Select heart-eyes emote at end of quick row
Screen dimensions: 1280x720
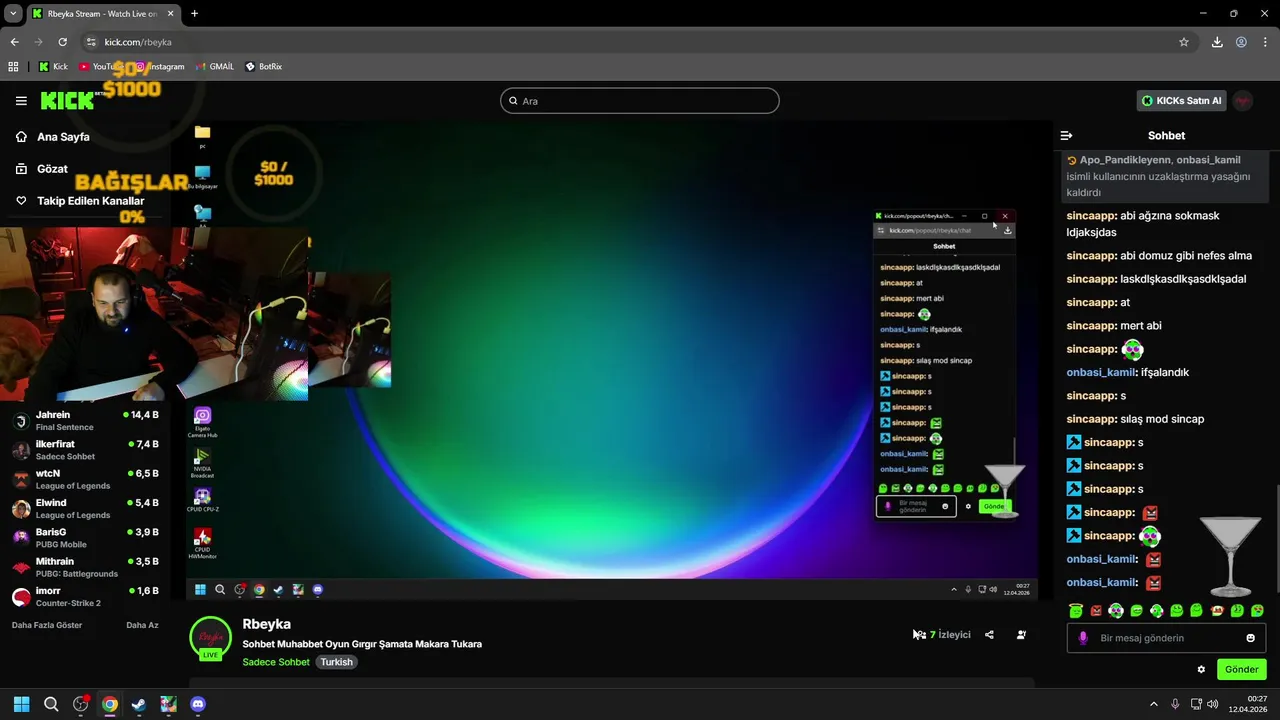click(1257, 611)
